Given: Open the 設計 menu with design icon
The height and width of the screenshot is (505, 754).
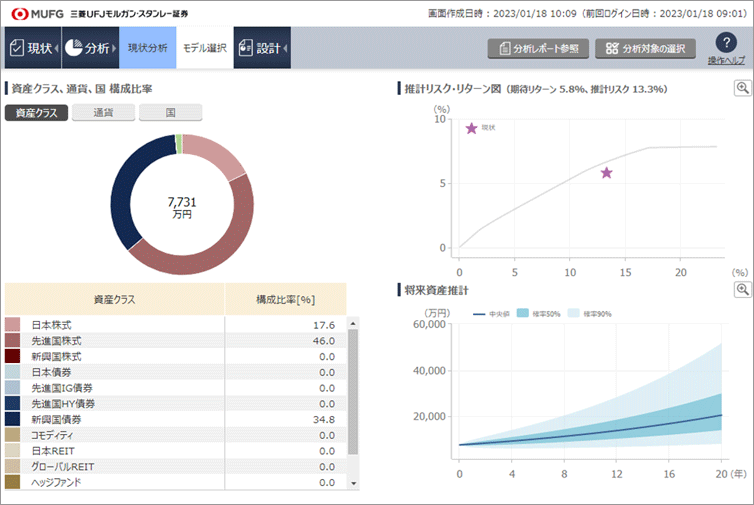Looking at the screenshot, I should coord(262,48).
